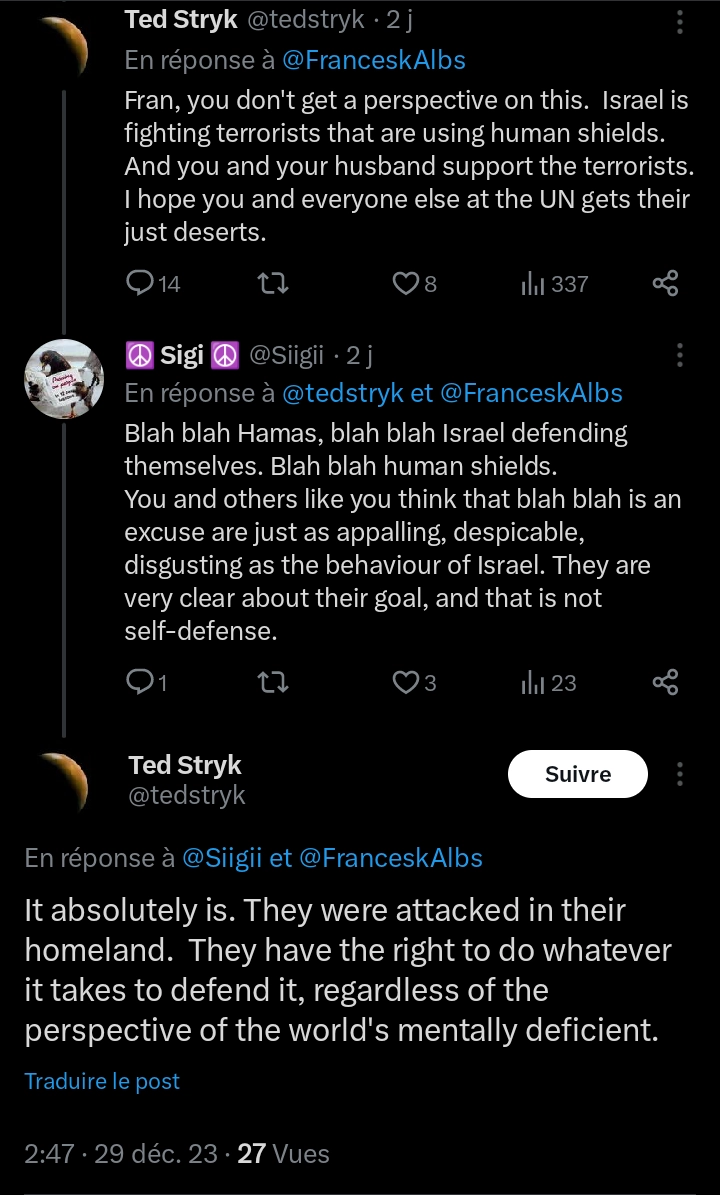The width and height of the screenshot is (720, 1195).
Task: Retweet Ted Stryk's first tweet
Action: 274,284
